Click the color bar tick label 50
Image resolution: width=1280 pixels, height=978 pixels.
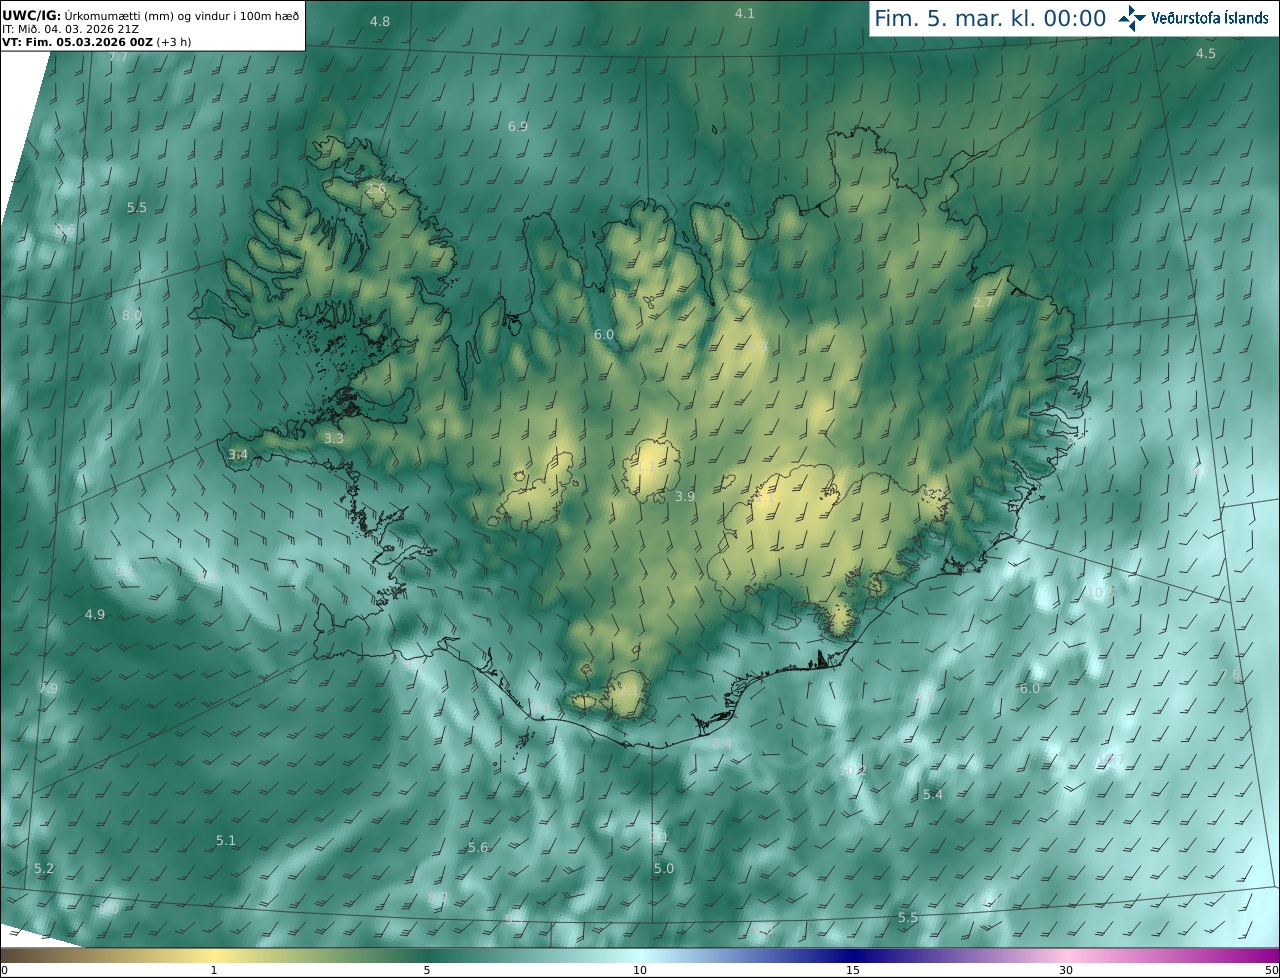coord(1271,970)
